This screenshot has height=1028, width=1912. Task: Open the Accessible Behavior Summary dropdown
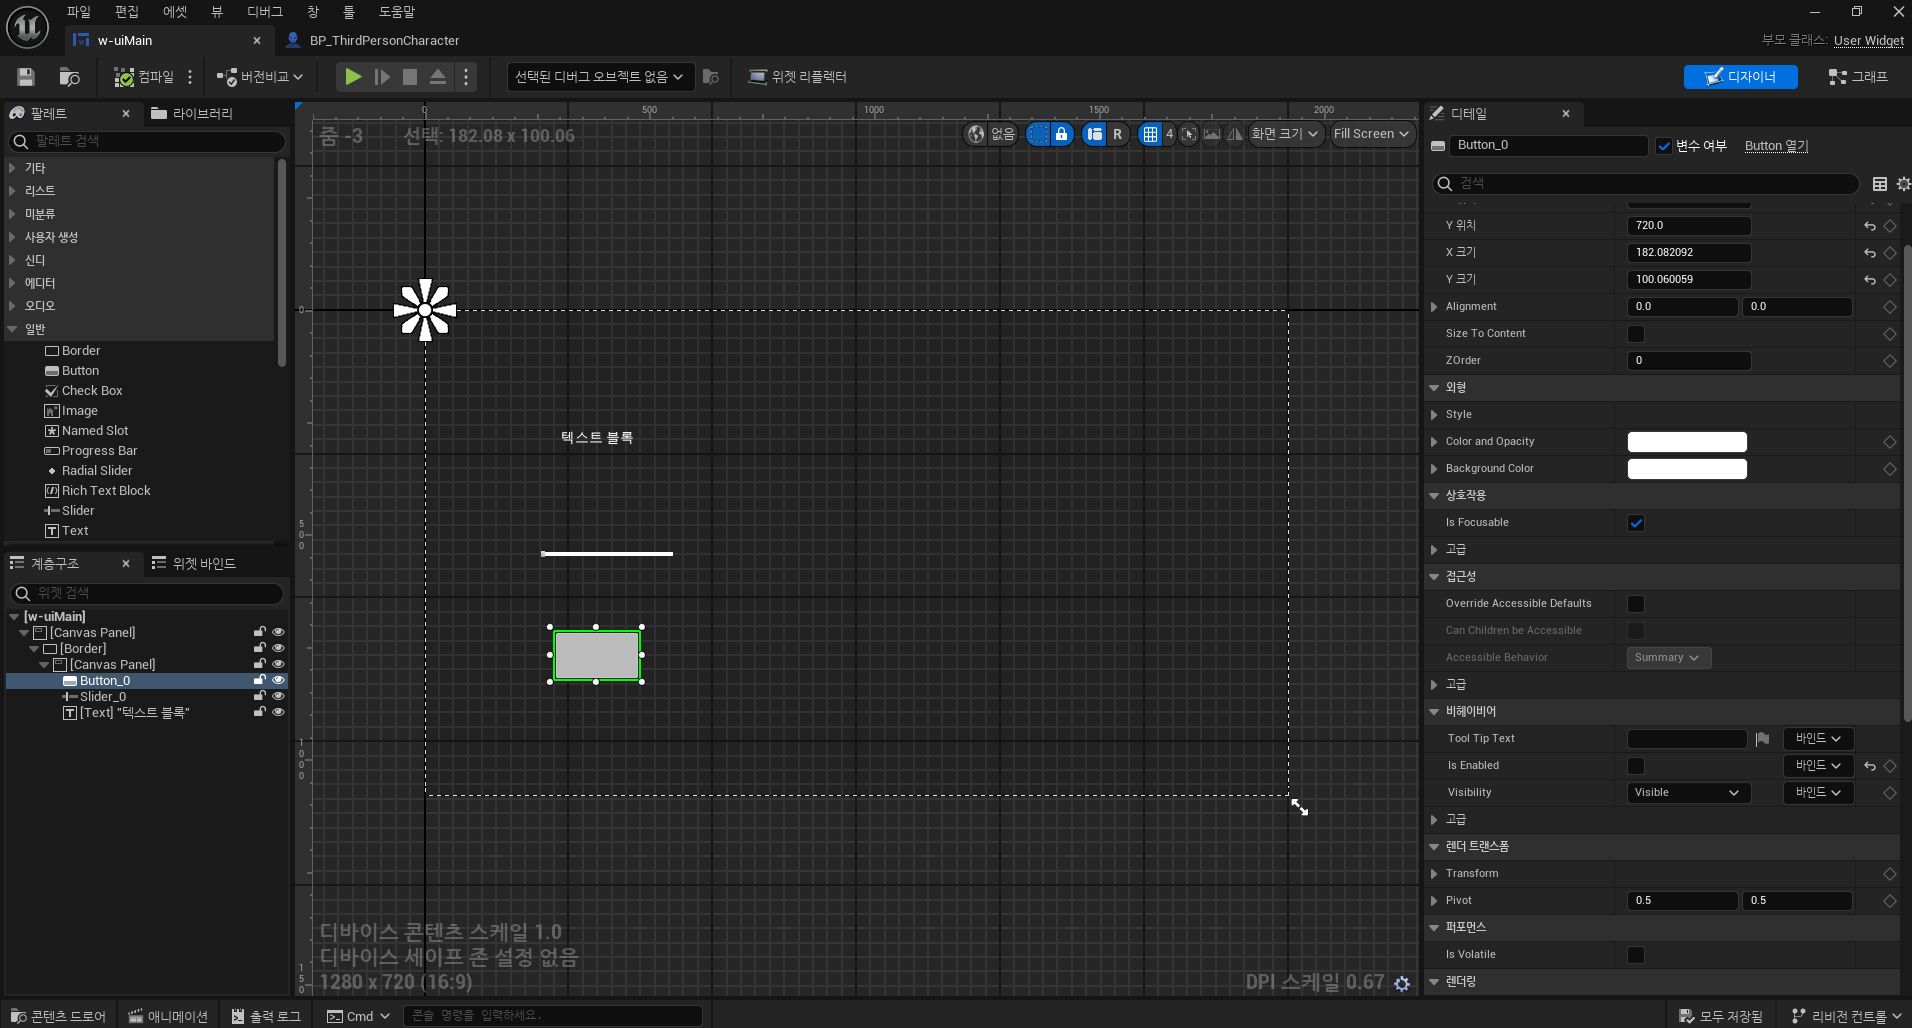[x=1669, y=658]
